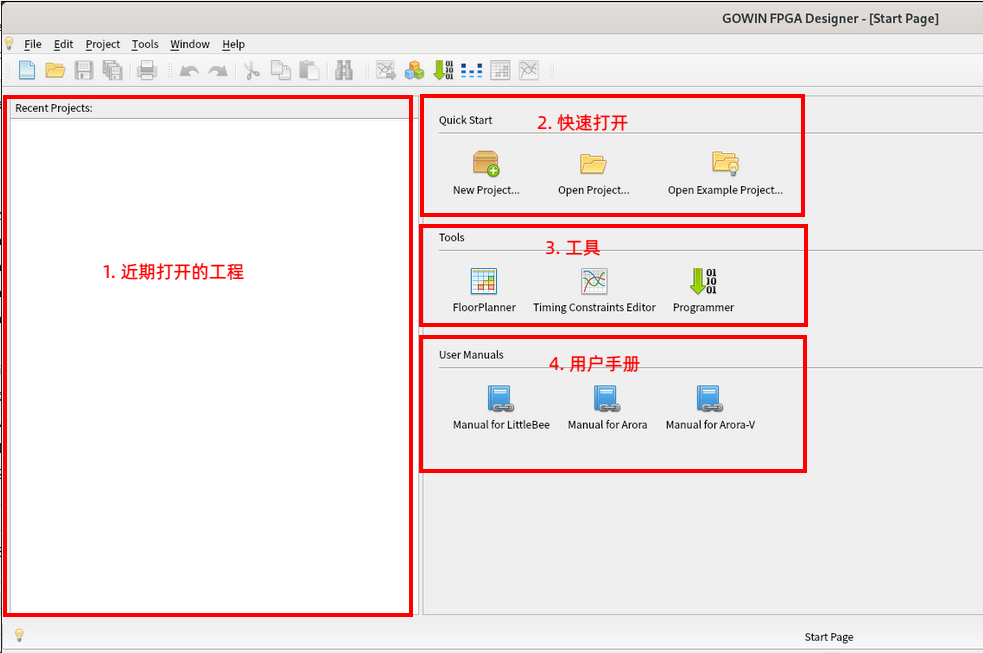Open the Help menu
The image size is (983, 653).
(x=233, y=44)
